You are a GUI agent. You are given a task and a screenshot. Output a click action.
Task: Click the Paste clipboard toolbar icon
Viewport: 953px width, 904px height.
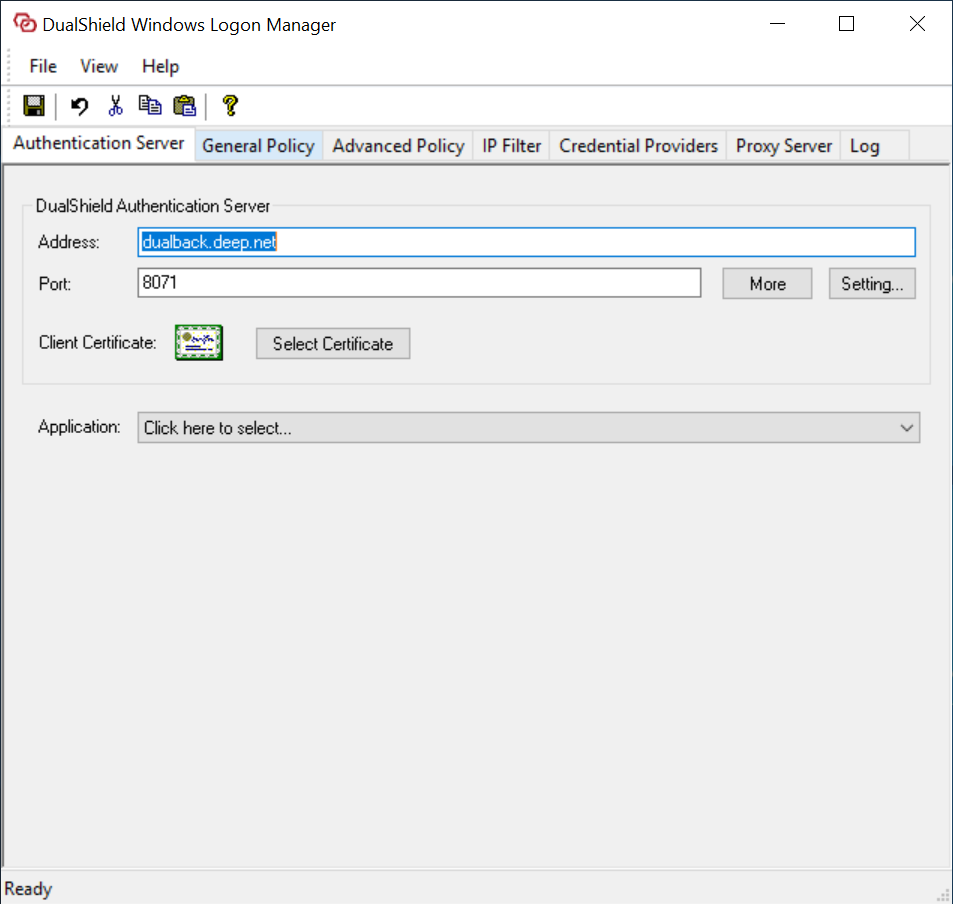(x=185, y=105)
